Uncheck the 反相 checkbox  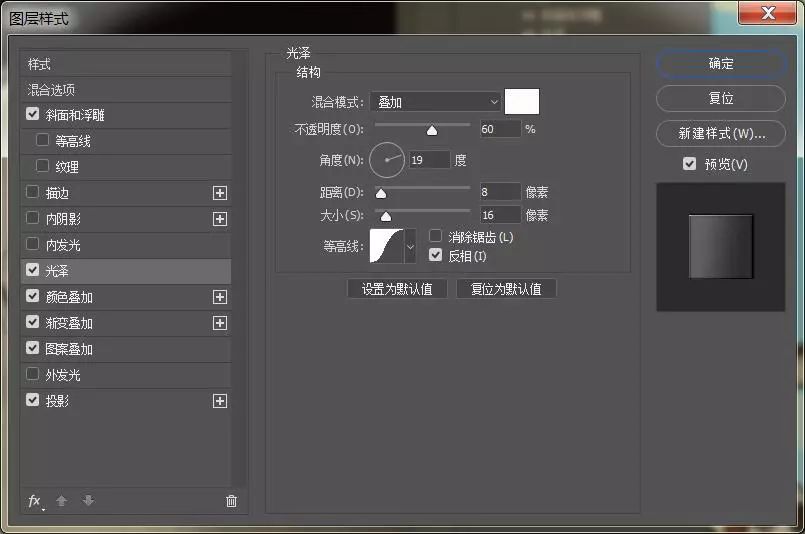pyautogui.click(x=436, y=256)
